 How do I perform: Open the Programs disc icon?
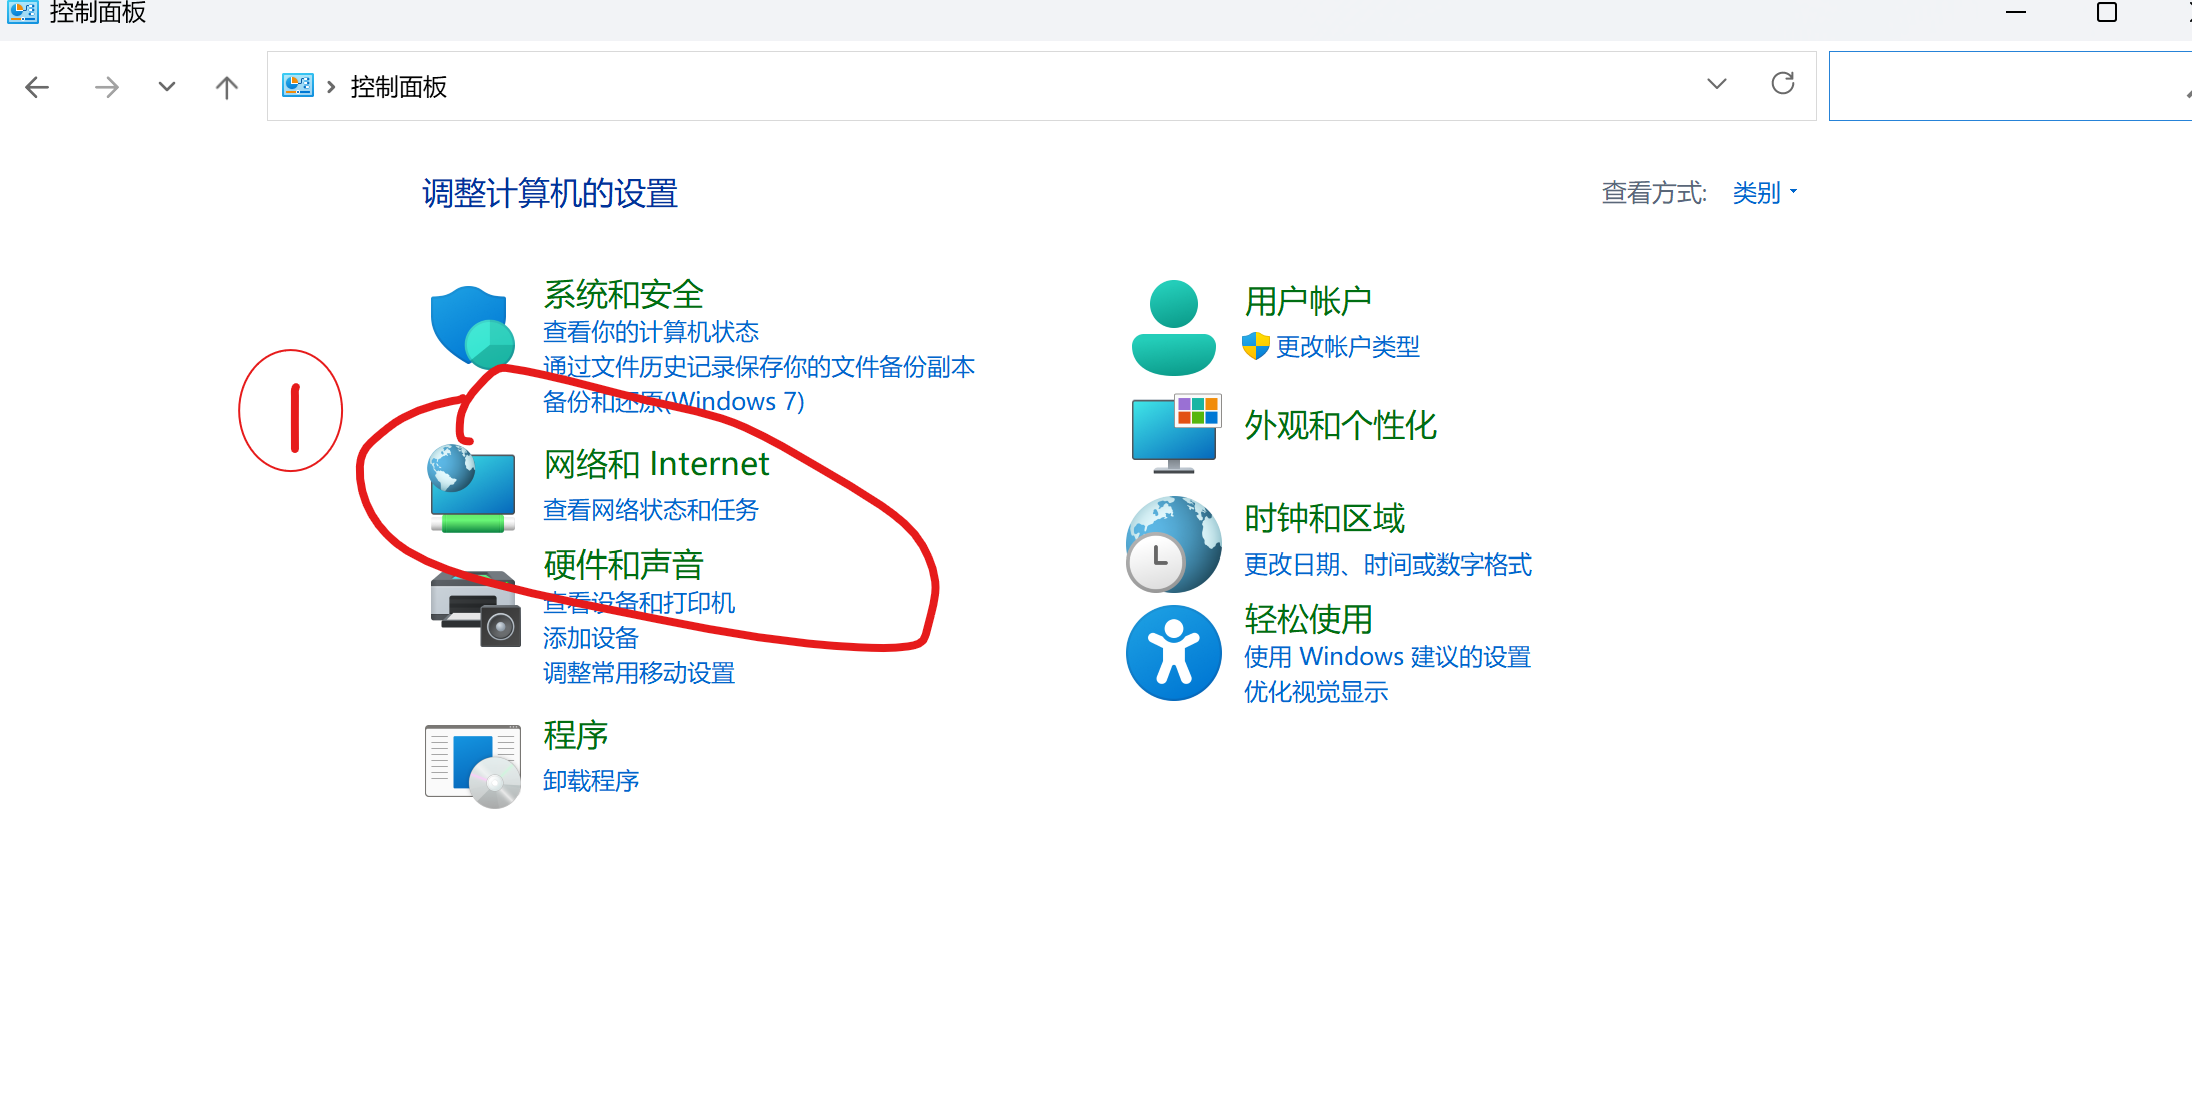click(473, 765)
